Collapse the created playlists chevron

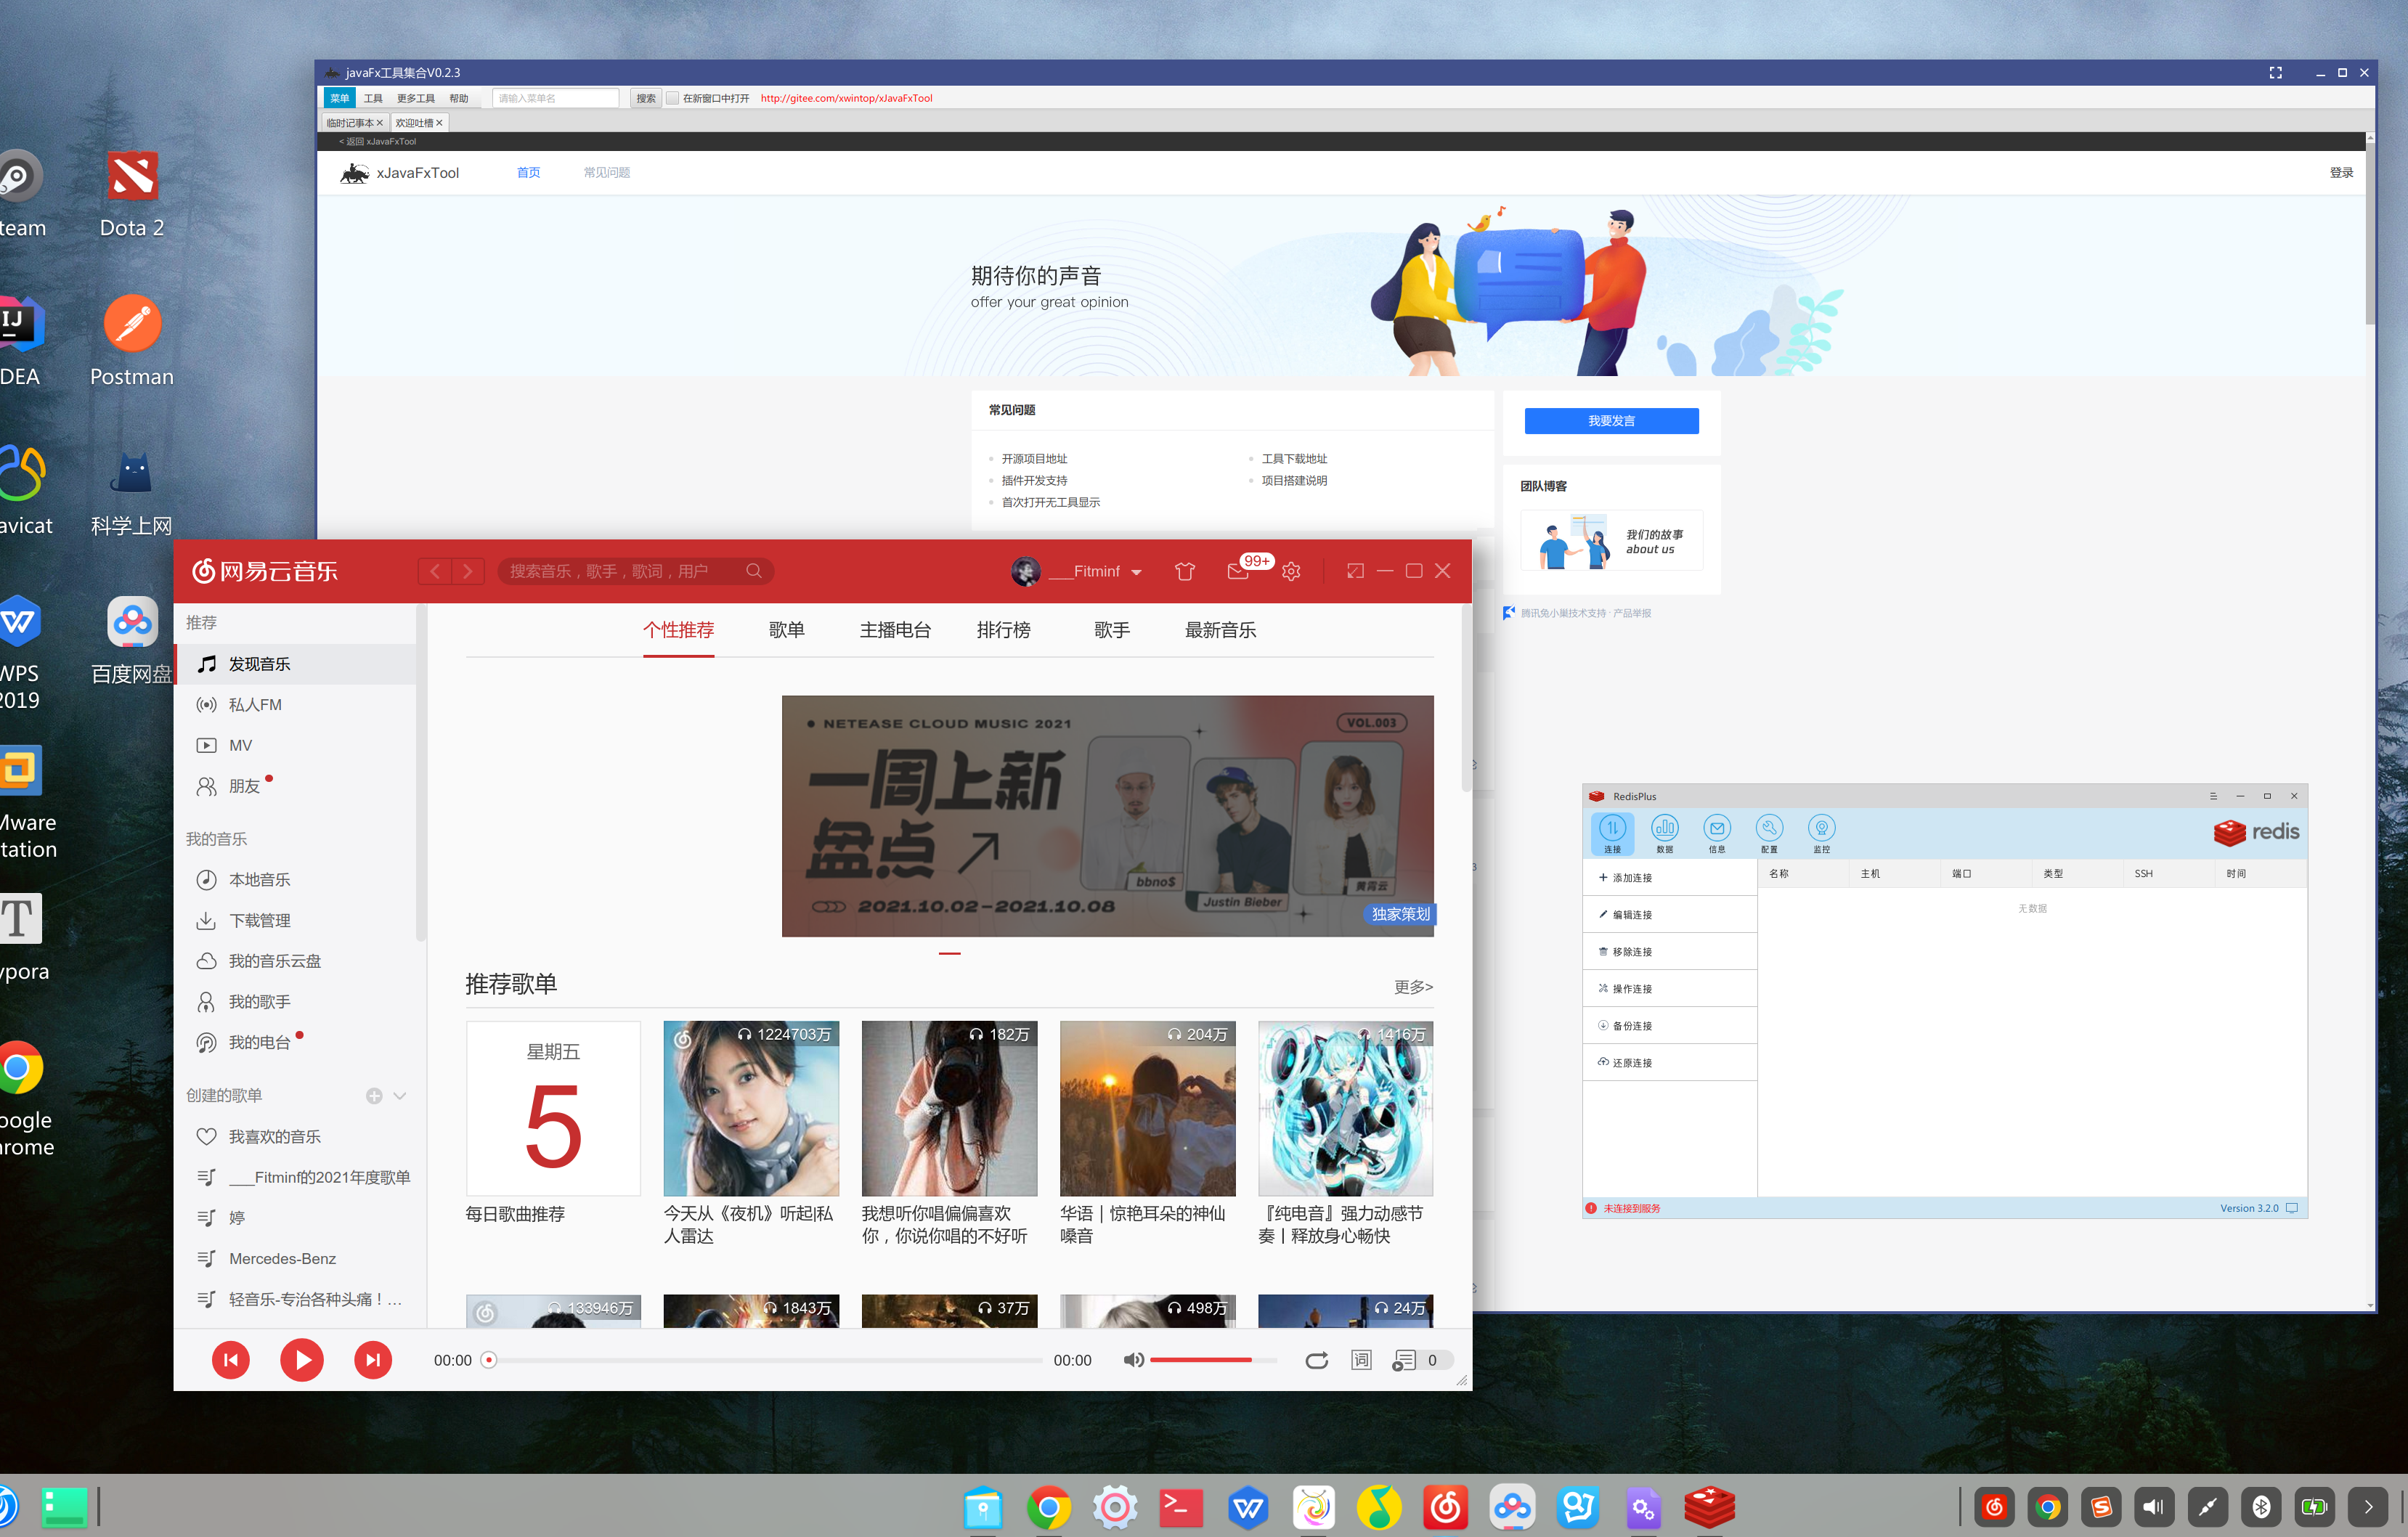click(400, 1095)
